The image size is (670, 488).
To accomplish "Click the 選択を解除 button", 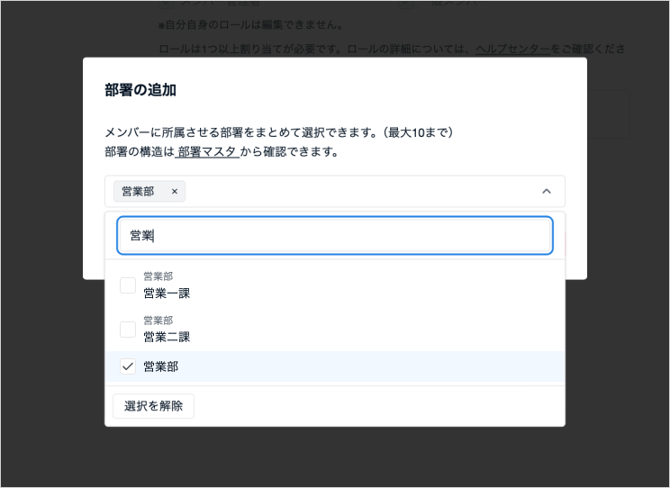I will click(153, 406).
